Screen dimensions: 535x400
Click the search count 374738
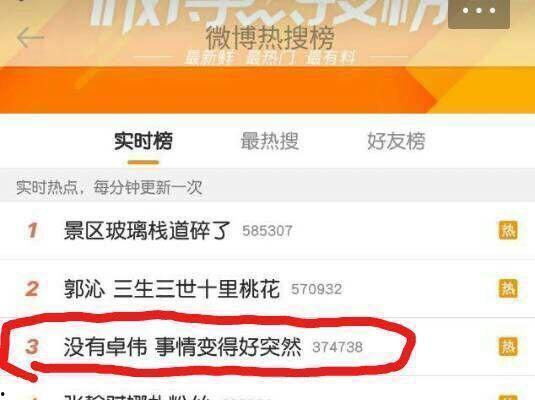pos(337,347)
